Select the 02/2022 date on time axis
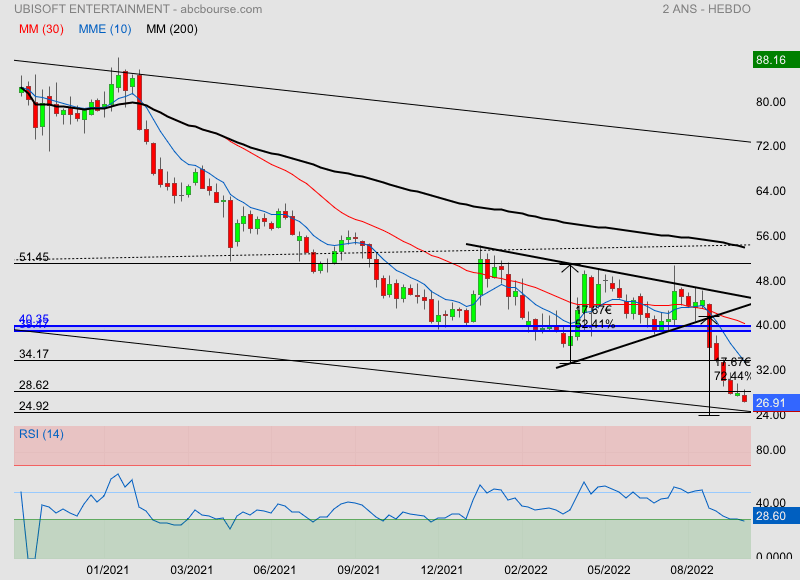Screen dimensions: 800x580 click(x=525, y=570)
